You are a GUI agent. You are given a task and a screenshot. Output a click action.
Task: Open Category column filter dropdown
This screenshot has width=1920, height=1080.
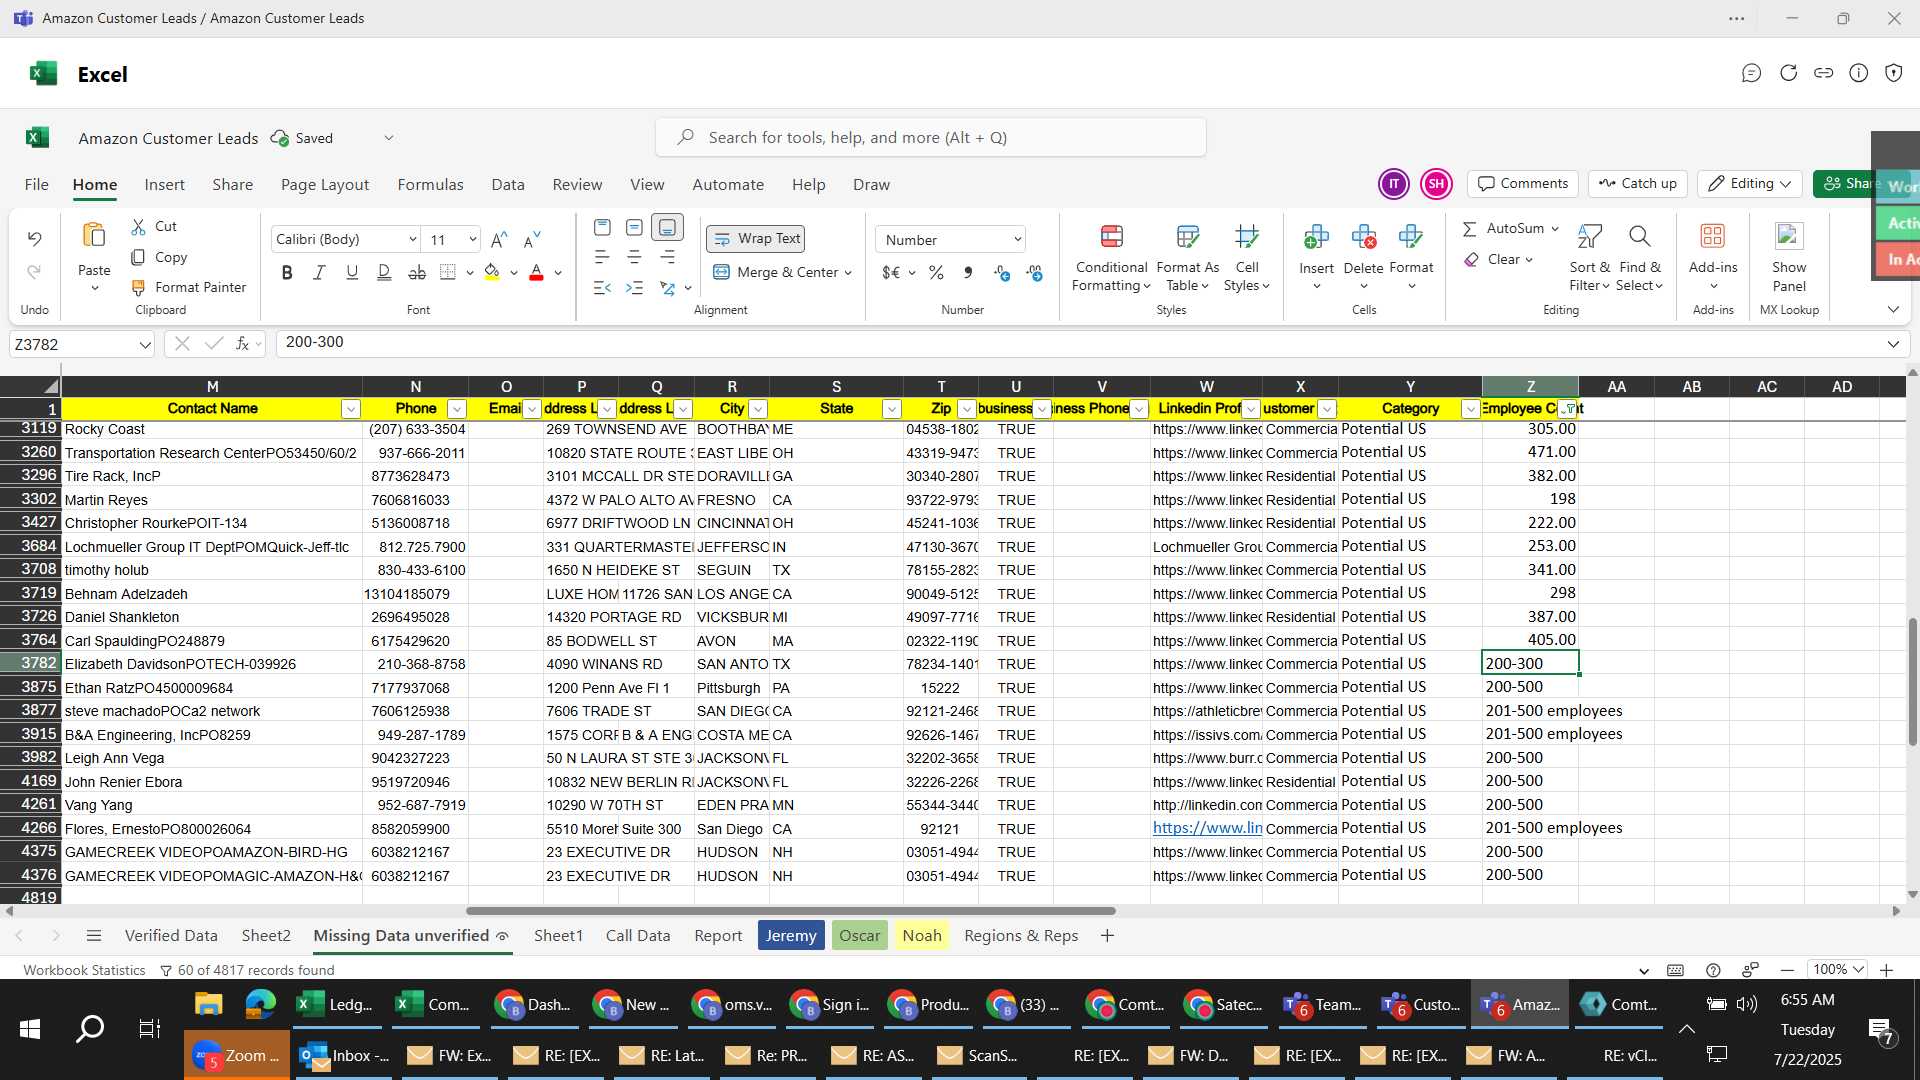point(1470,409)
